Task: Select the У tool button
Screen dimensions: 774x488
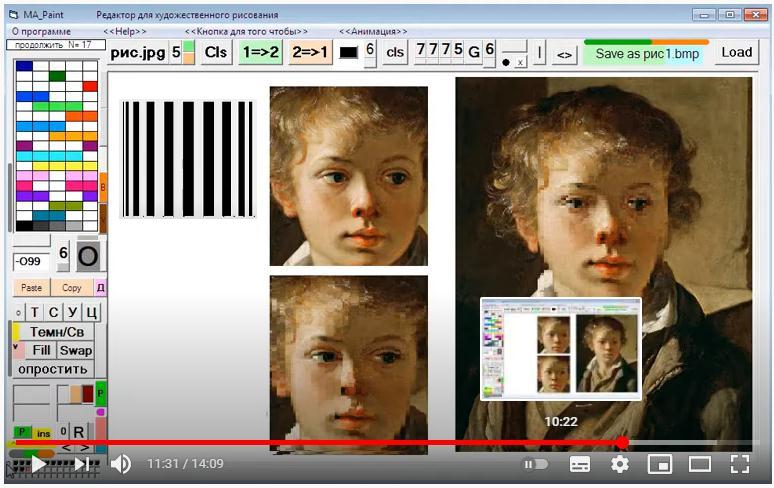Action: pyautogui.click(x=73, y=312)
